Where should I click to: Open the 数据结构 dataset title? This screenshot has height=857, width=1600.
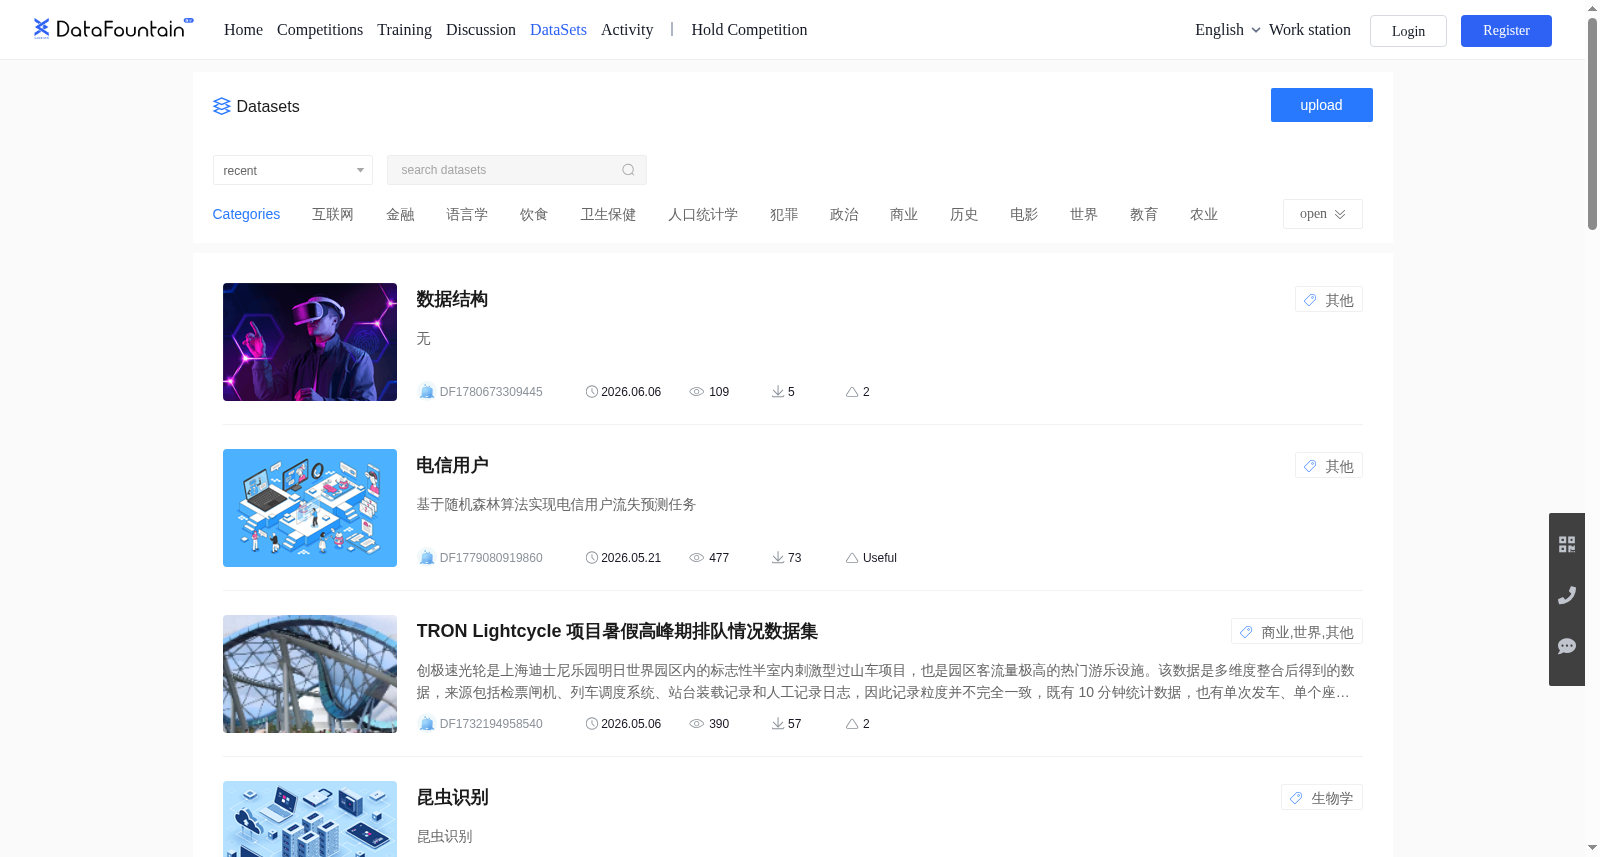pos(452,299)
